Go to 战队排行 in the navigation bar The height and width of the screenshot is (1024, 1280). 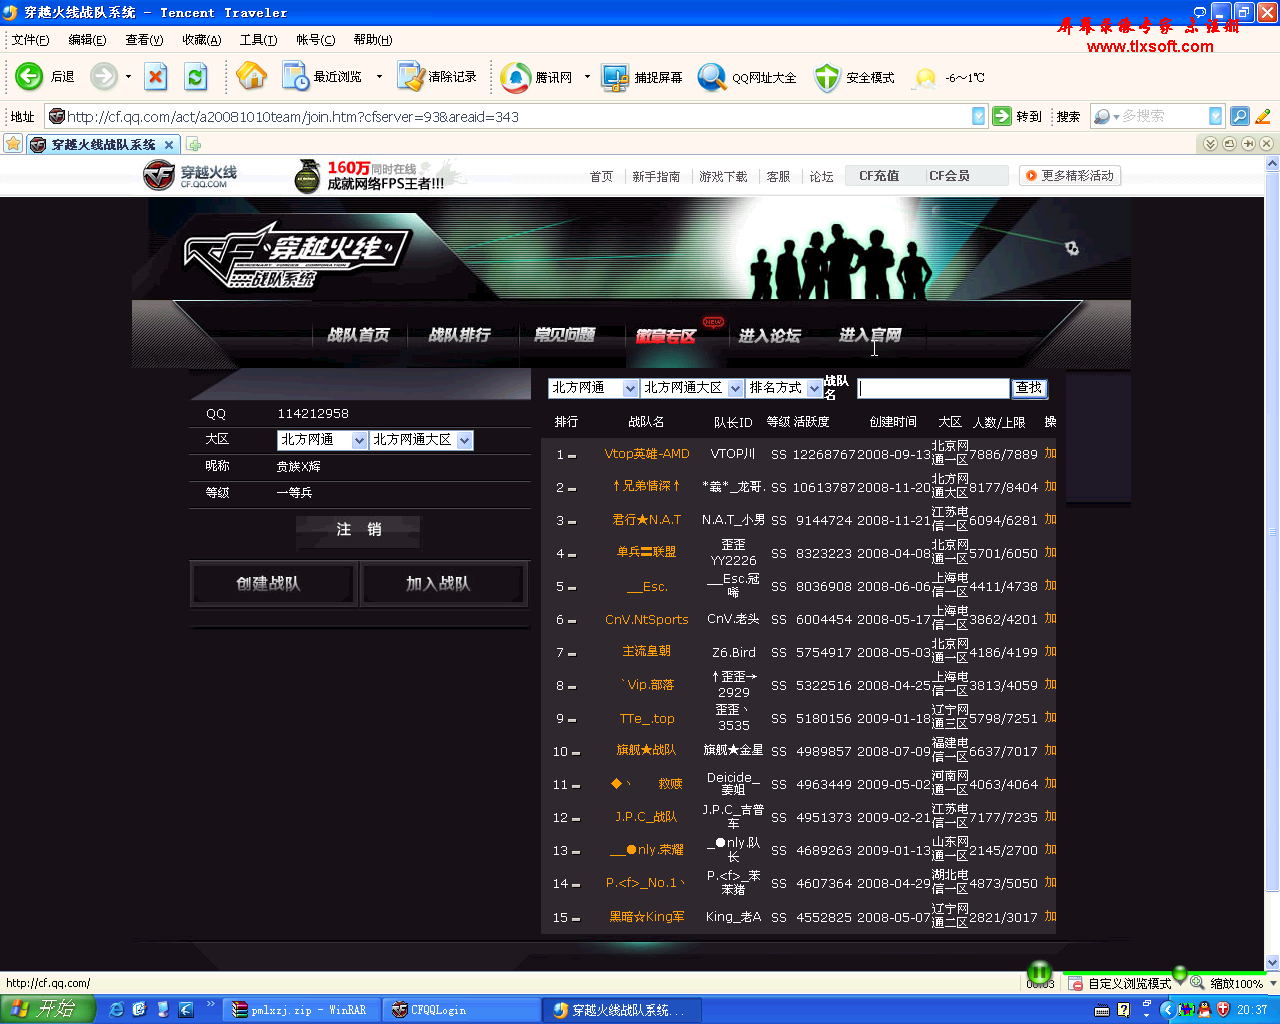click(x=460, y=335)
